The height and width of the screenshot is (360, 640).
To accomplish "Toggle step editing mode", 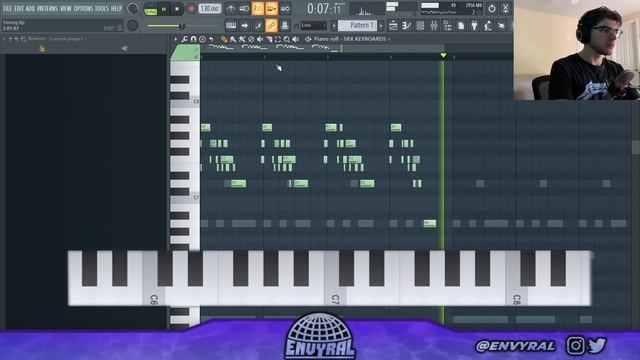I will click(x=258, y=25).
